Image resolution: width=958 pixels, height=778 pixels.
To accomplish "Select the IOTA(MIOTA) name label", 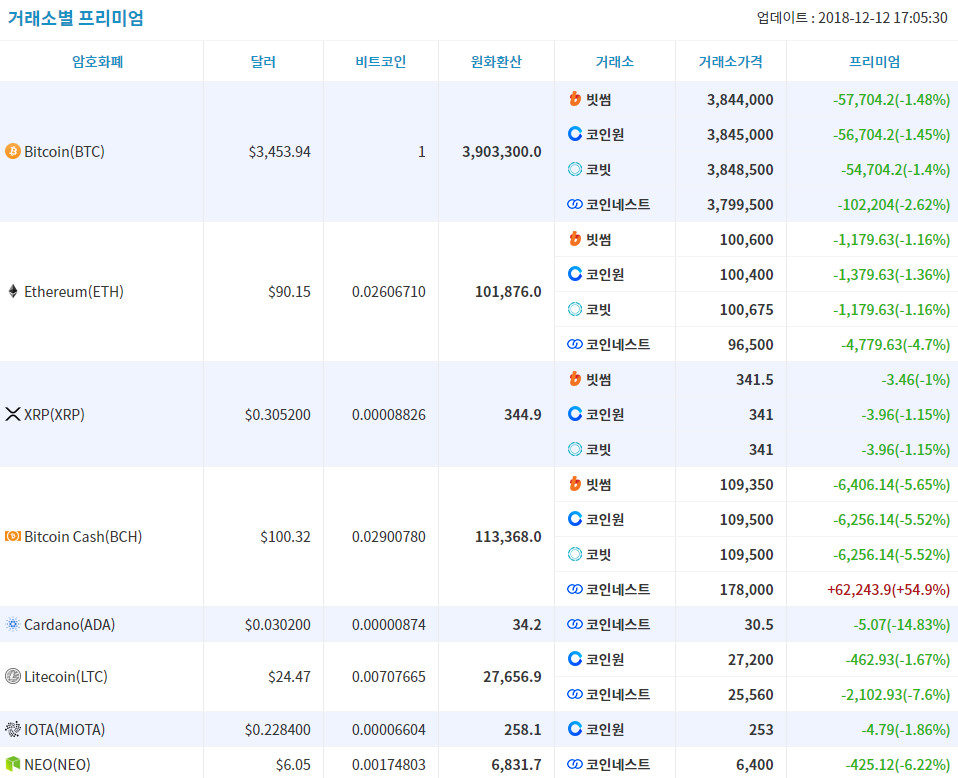I will click(64, 729).
